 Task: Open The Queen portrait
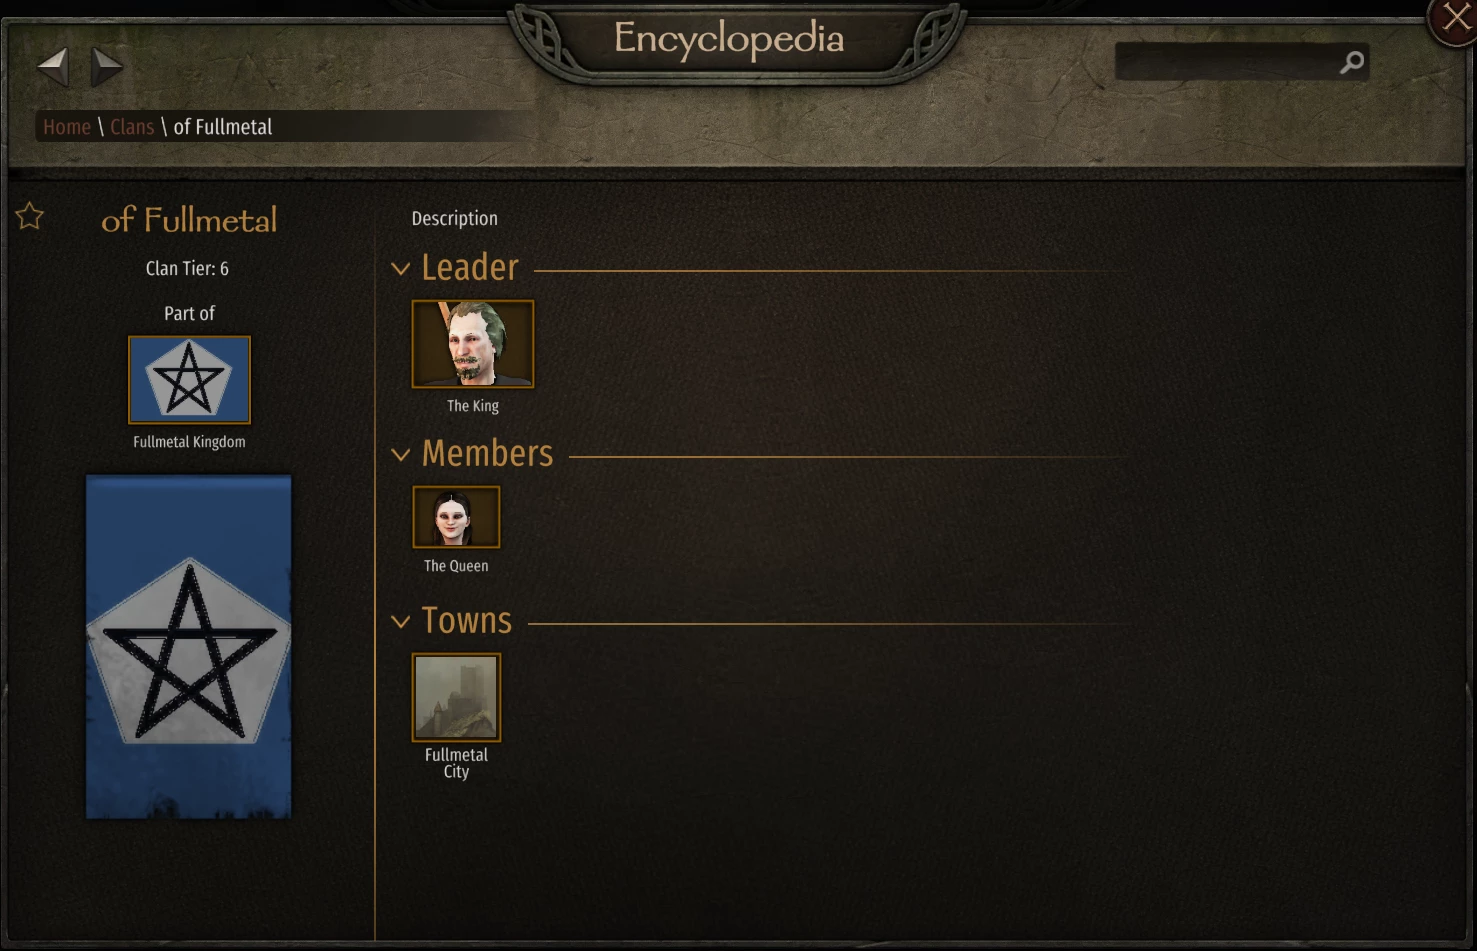click(456, 517)
